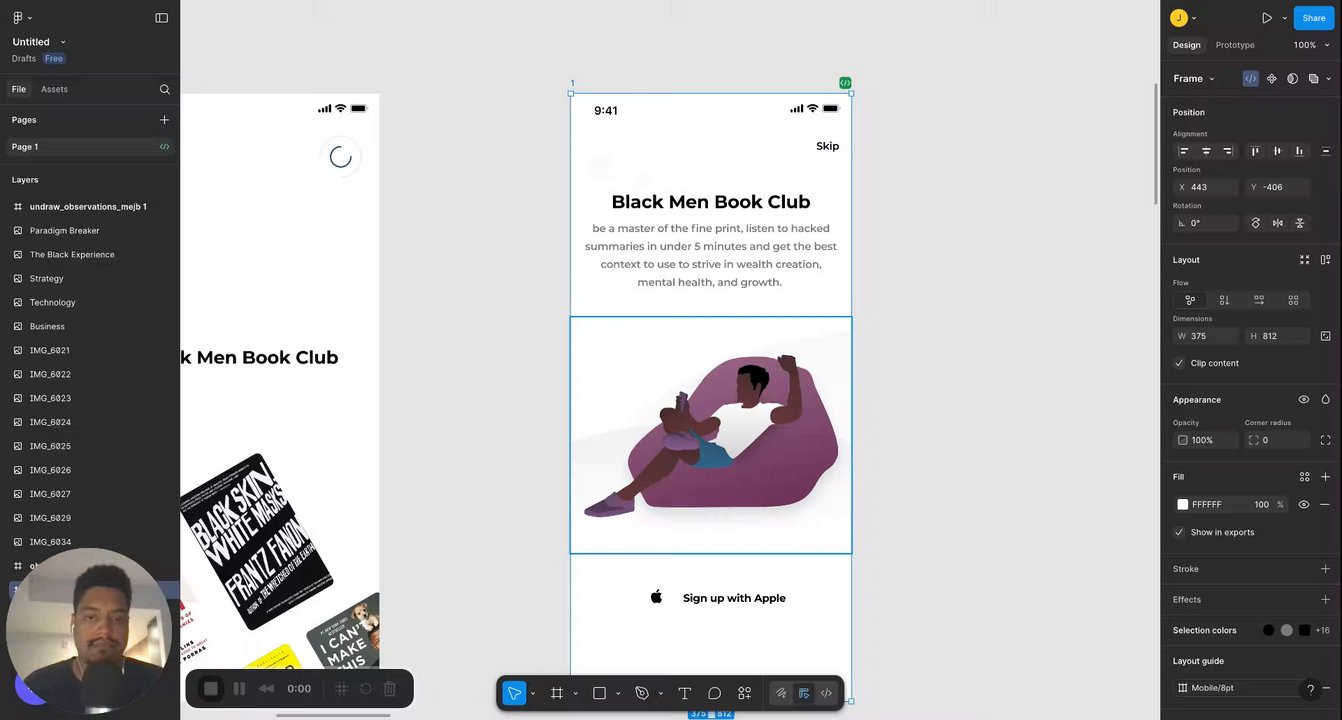Screen dimensions: 1342x720
Task: Click the create component icon
Action: pos(1272,78)
